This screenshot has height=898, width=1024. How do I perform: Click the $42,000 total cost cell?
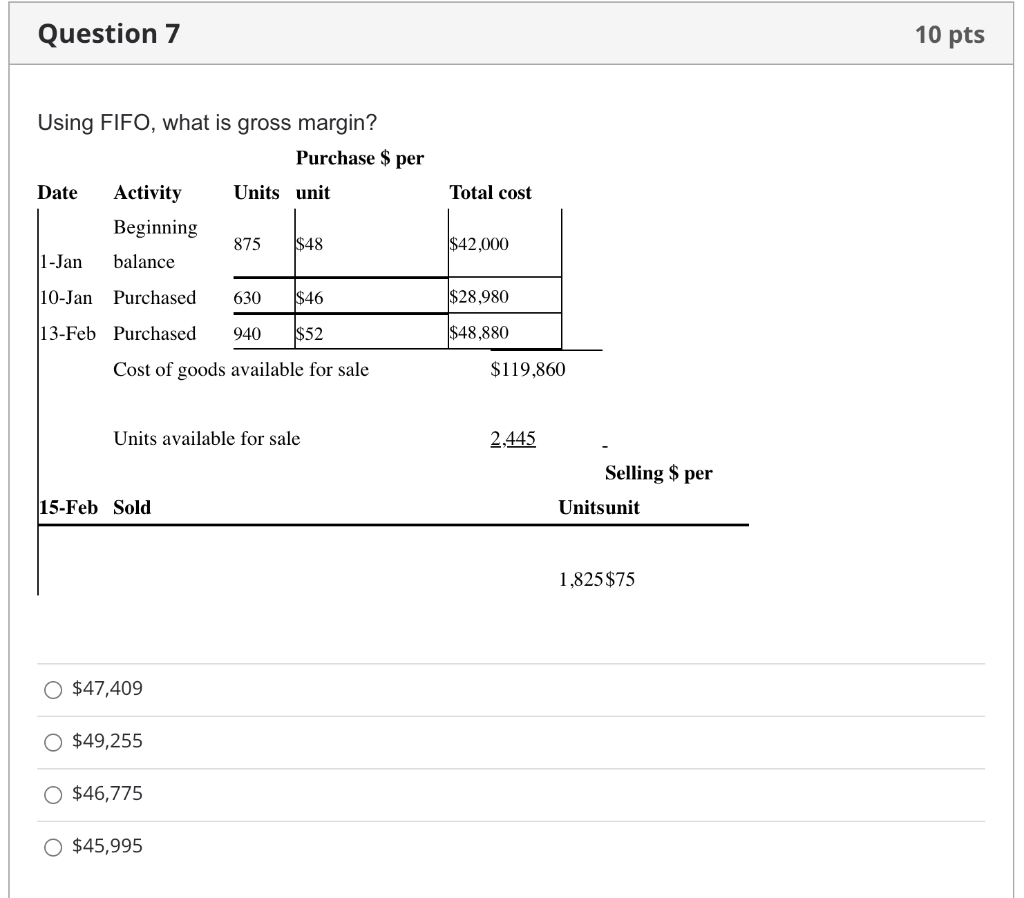tap(476, 244)
